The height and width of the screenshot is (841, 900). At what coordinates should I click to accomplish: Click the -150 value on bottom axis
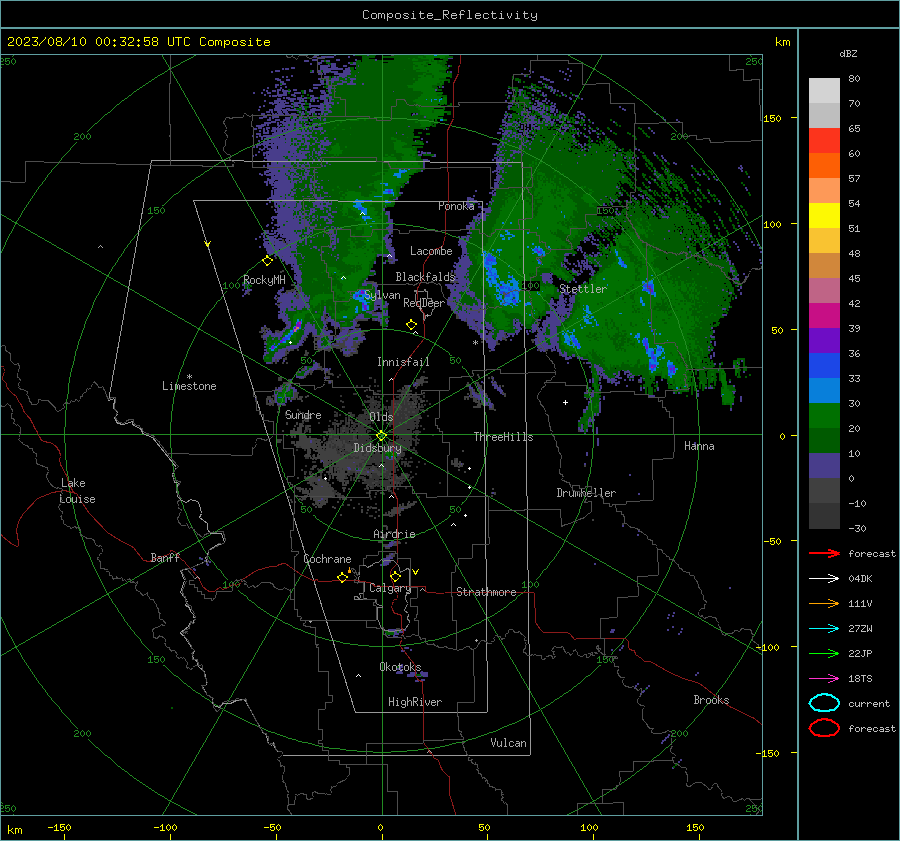(59, 827)
